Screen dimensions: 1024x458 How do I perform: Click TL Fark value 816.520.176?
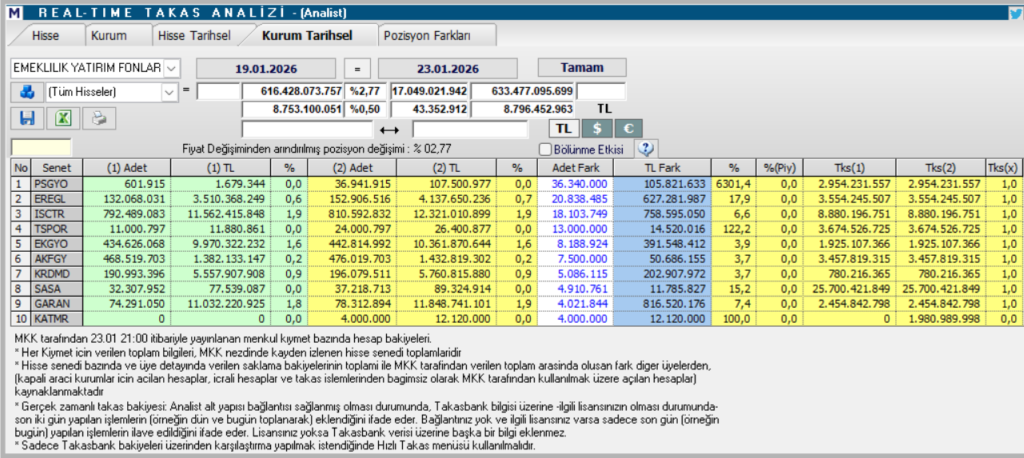tap(660, 304)
